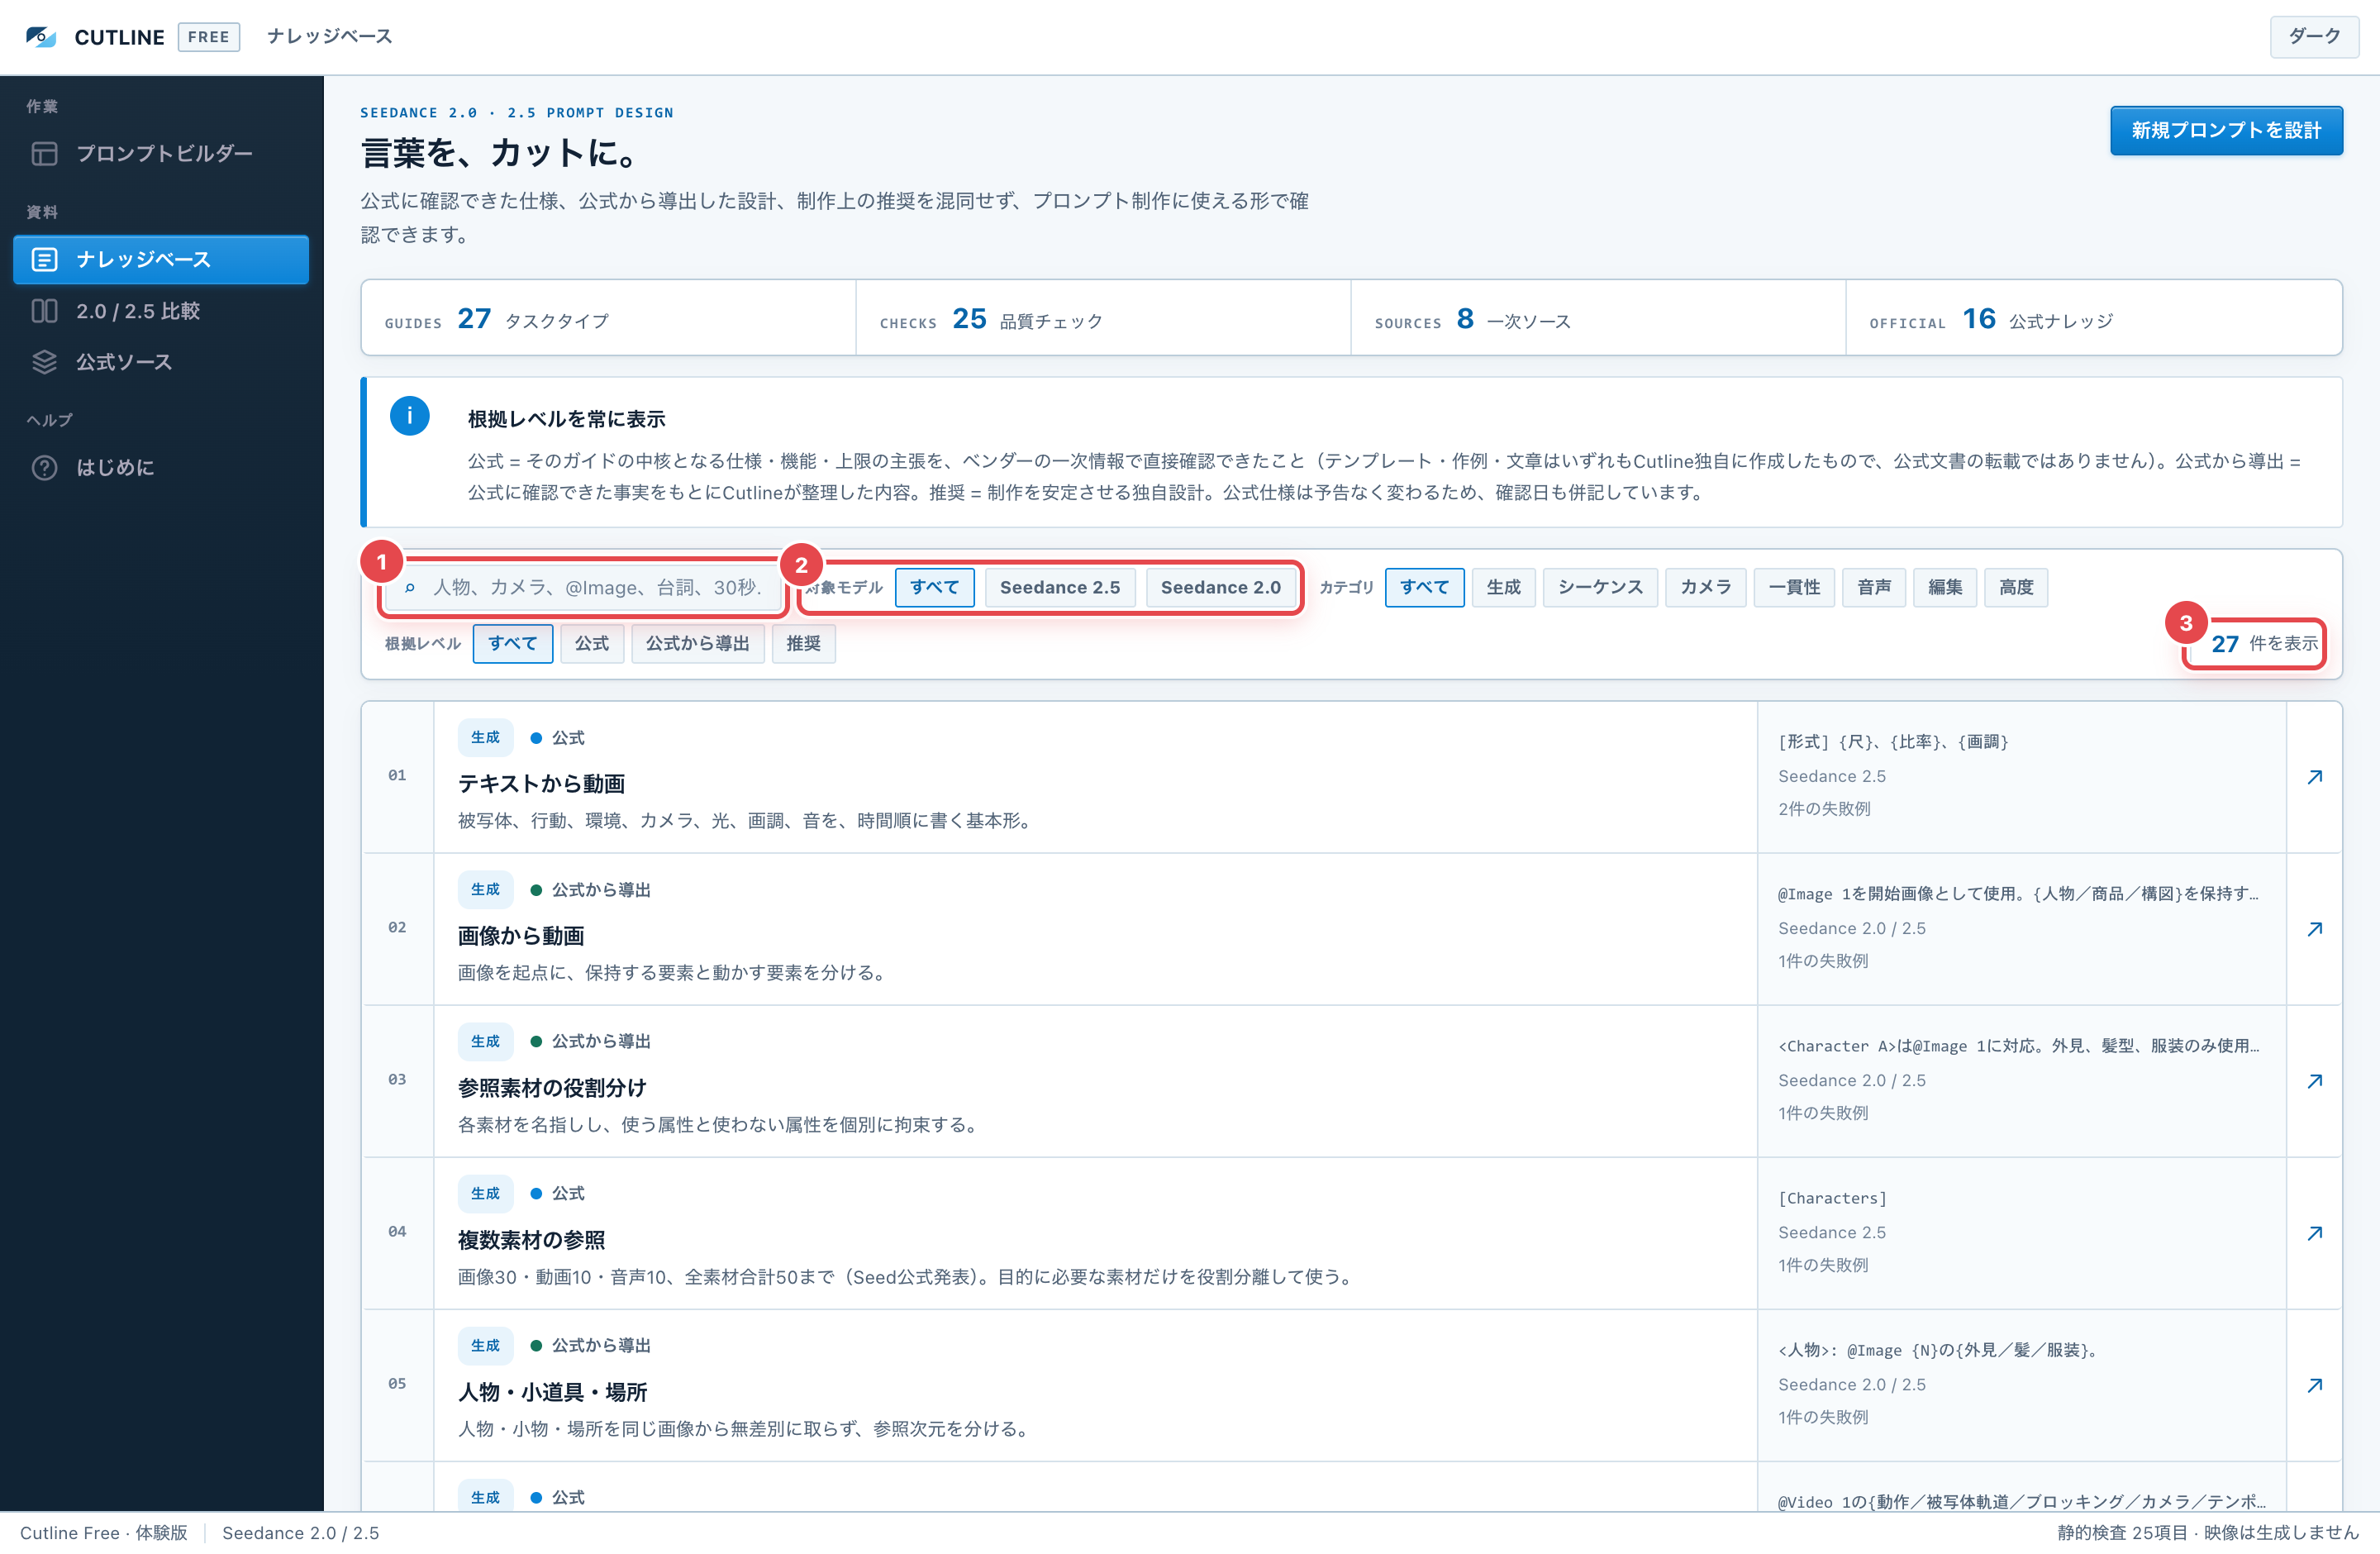
Task: Open the 参照素材の役割分け guide title
Action: (x=552, y=1087)
